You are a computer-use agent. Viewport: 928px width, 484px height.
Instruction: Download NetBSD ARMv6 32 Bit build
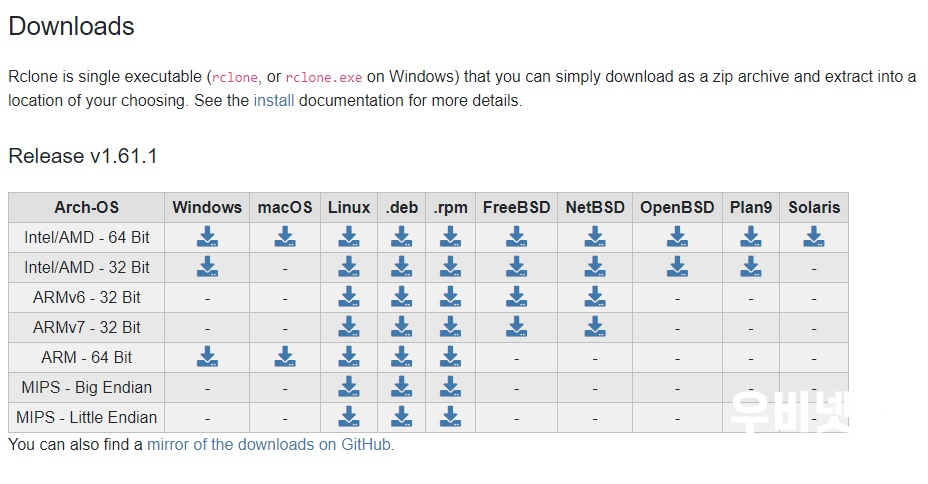[x=595, y=296]
